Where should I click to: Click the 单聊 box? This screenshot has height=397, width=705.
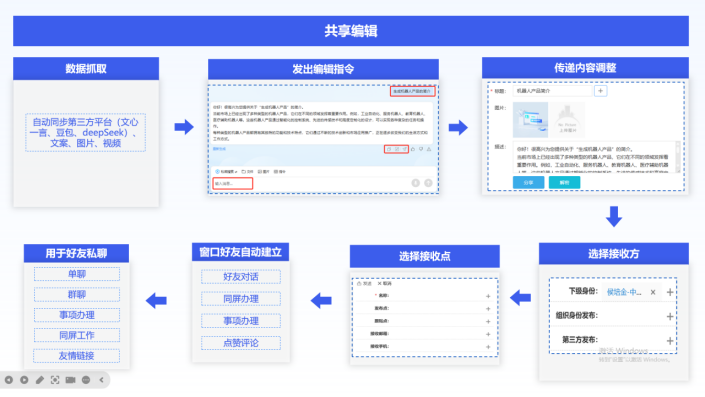pos(77,274)
